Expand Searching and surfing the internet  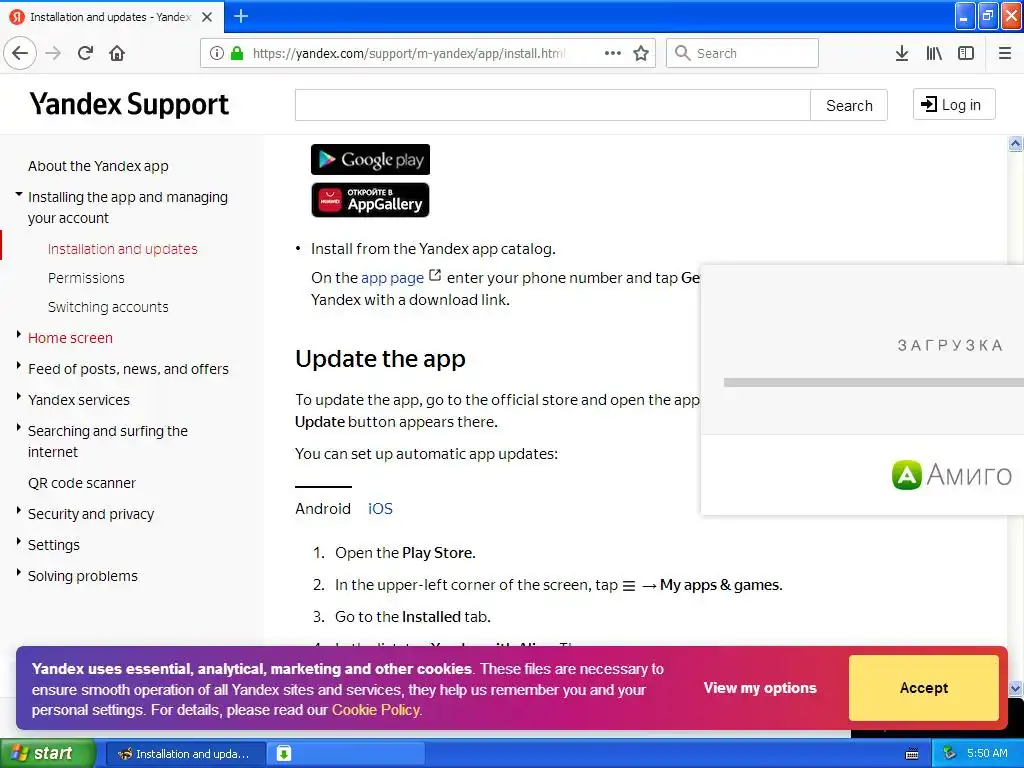coord(19,428)
